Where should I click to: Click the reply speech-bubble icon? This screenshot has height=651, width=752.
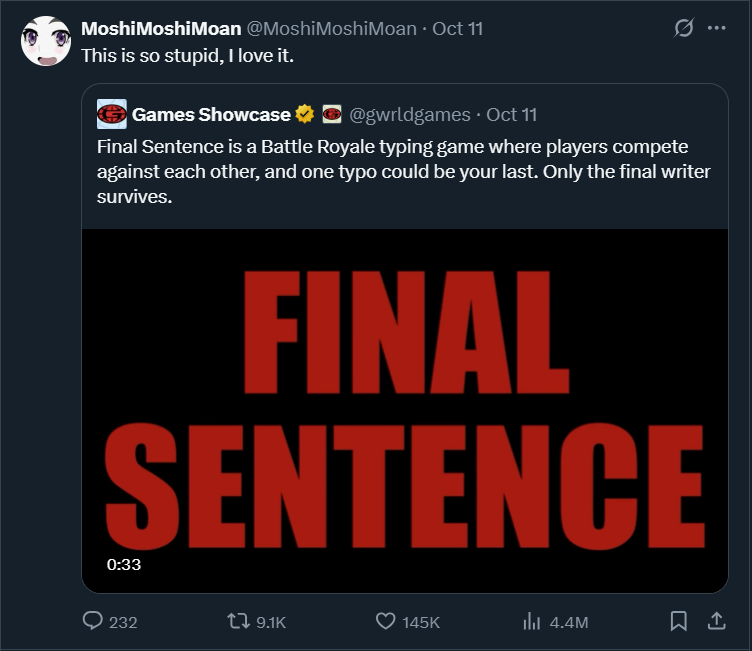point(93,622)
